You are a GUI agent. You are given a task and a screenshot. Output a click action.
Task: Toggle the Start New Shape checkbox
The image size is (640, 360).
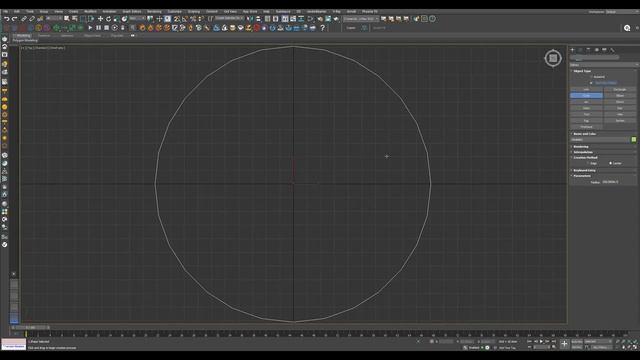[x=591, y=83]
